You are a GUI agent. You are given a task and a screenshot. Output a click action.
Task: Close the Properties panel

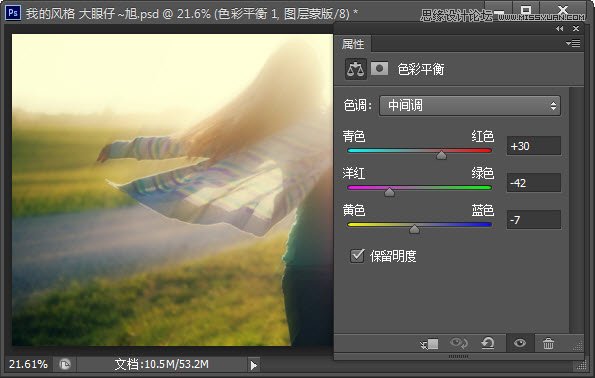coord(576,29)
